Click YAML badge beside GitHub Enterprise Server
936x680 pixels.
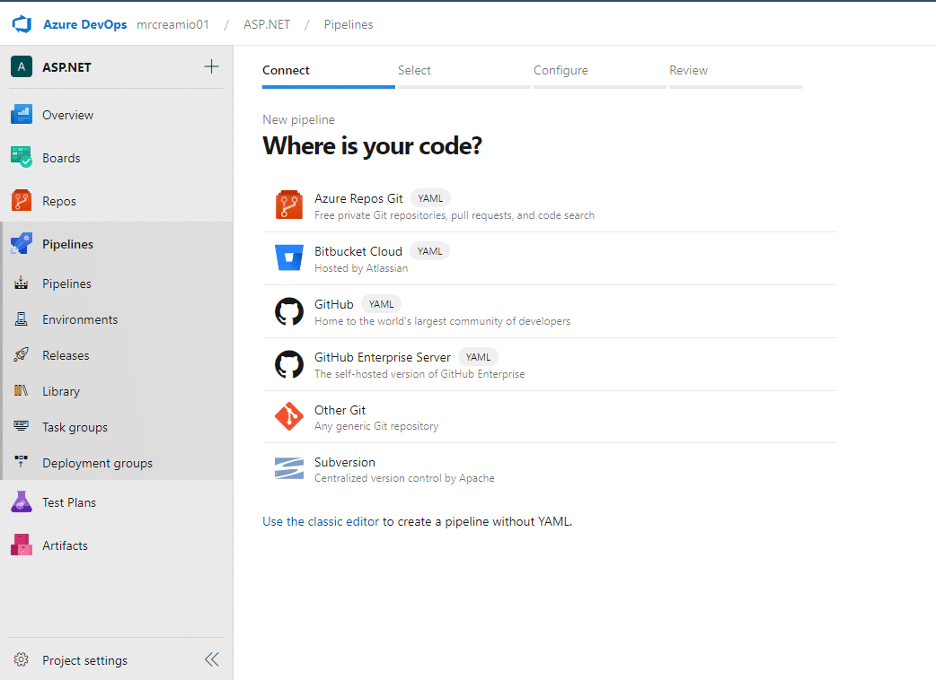pos(478,357)
